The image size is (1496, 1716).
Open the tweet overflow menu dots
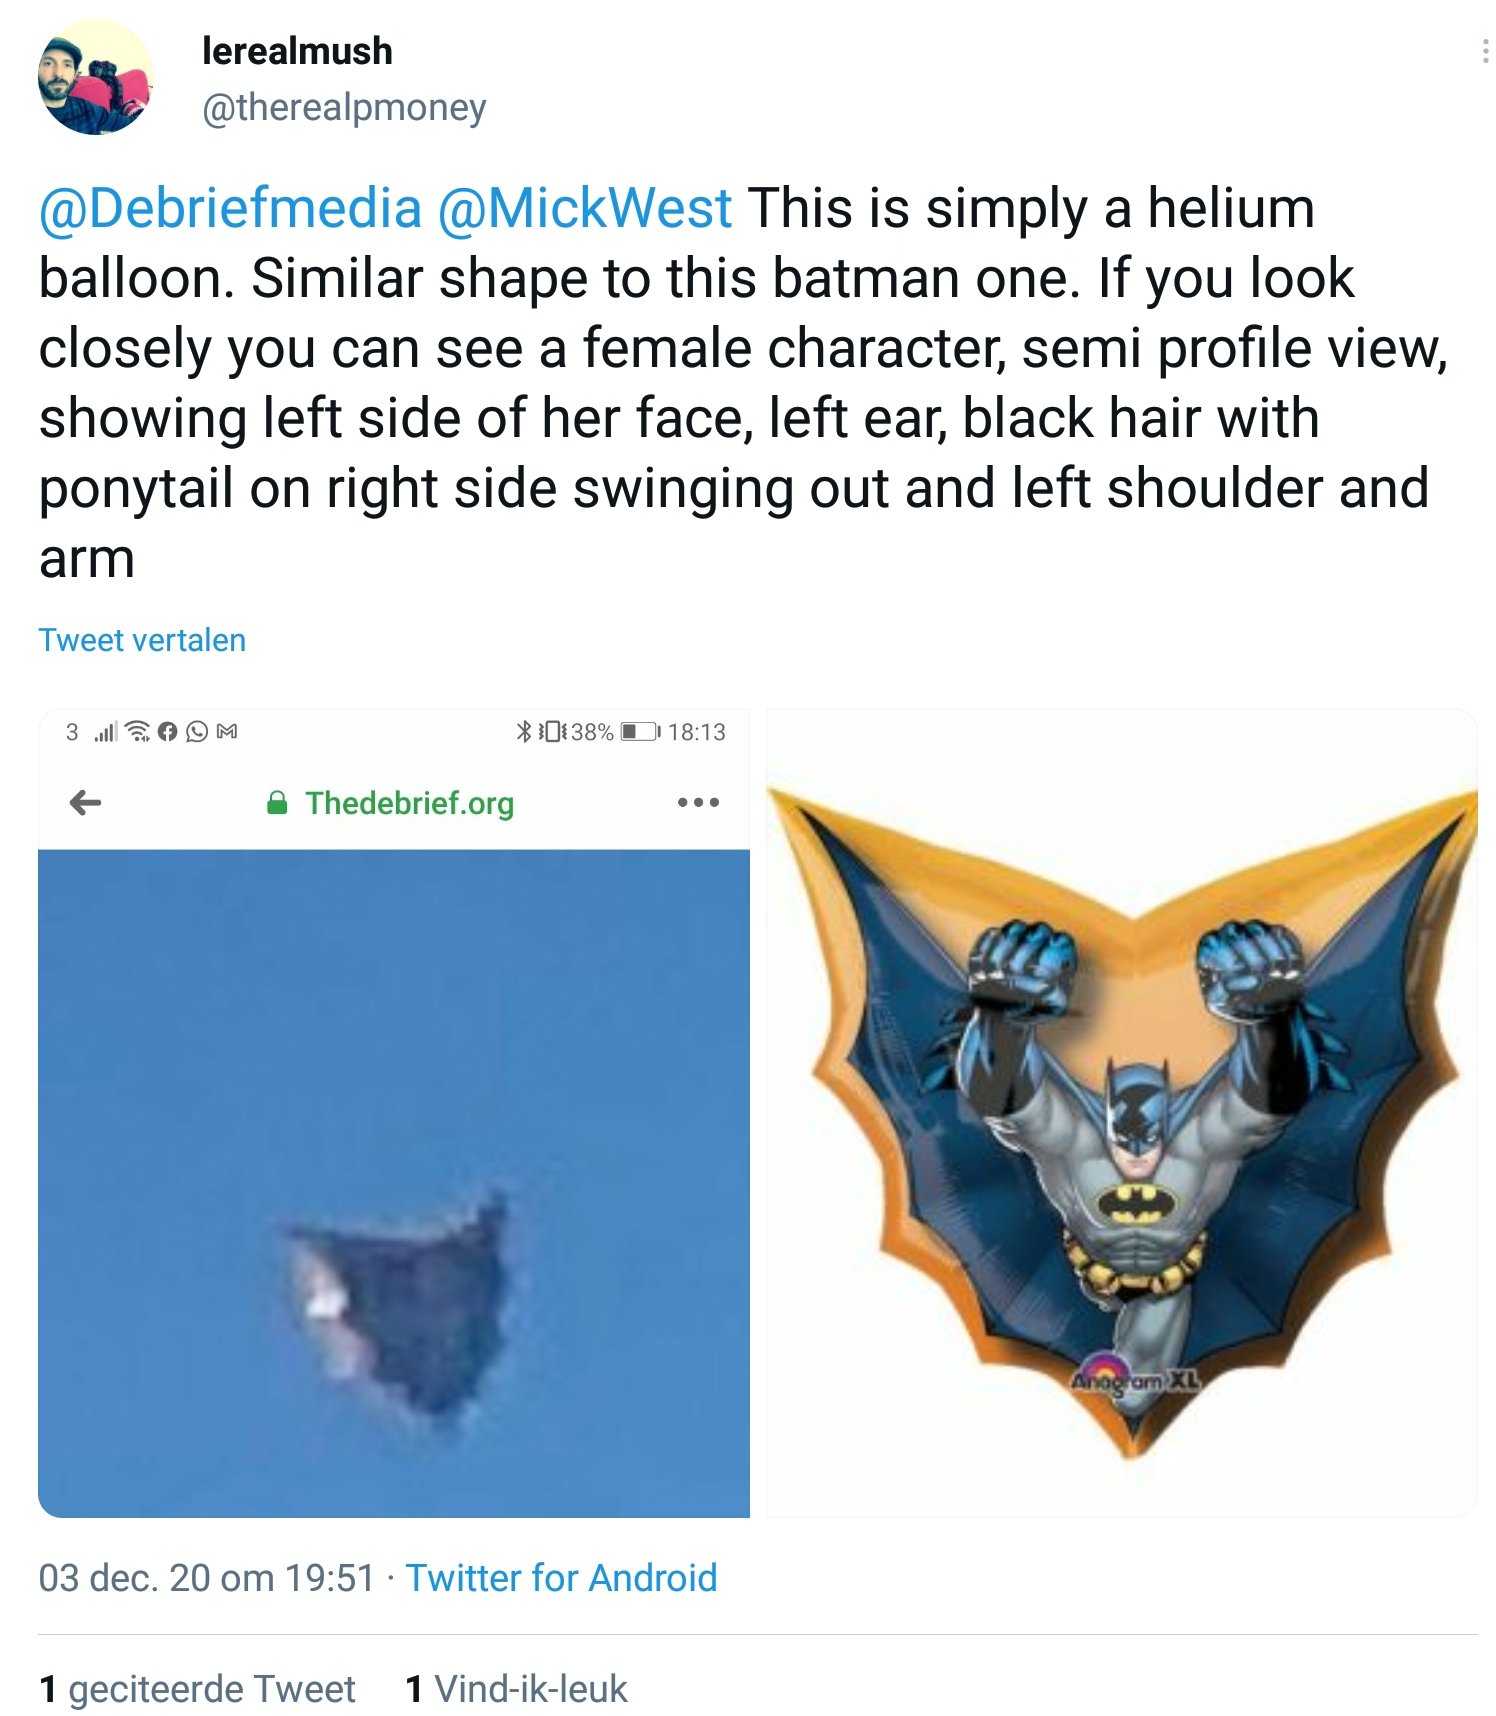click(x=1485, y=51)
